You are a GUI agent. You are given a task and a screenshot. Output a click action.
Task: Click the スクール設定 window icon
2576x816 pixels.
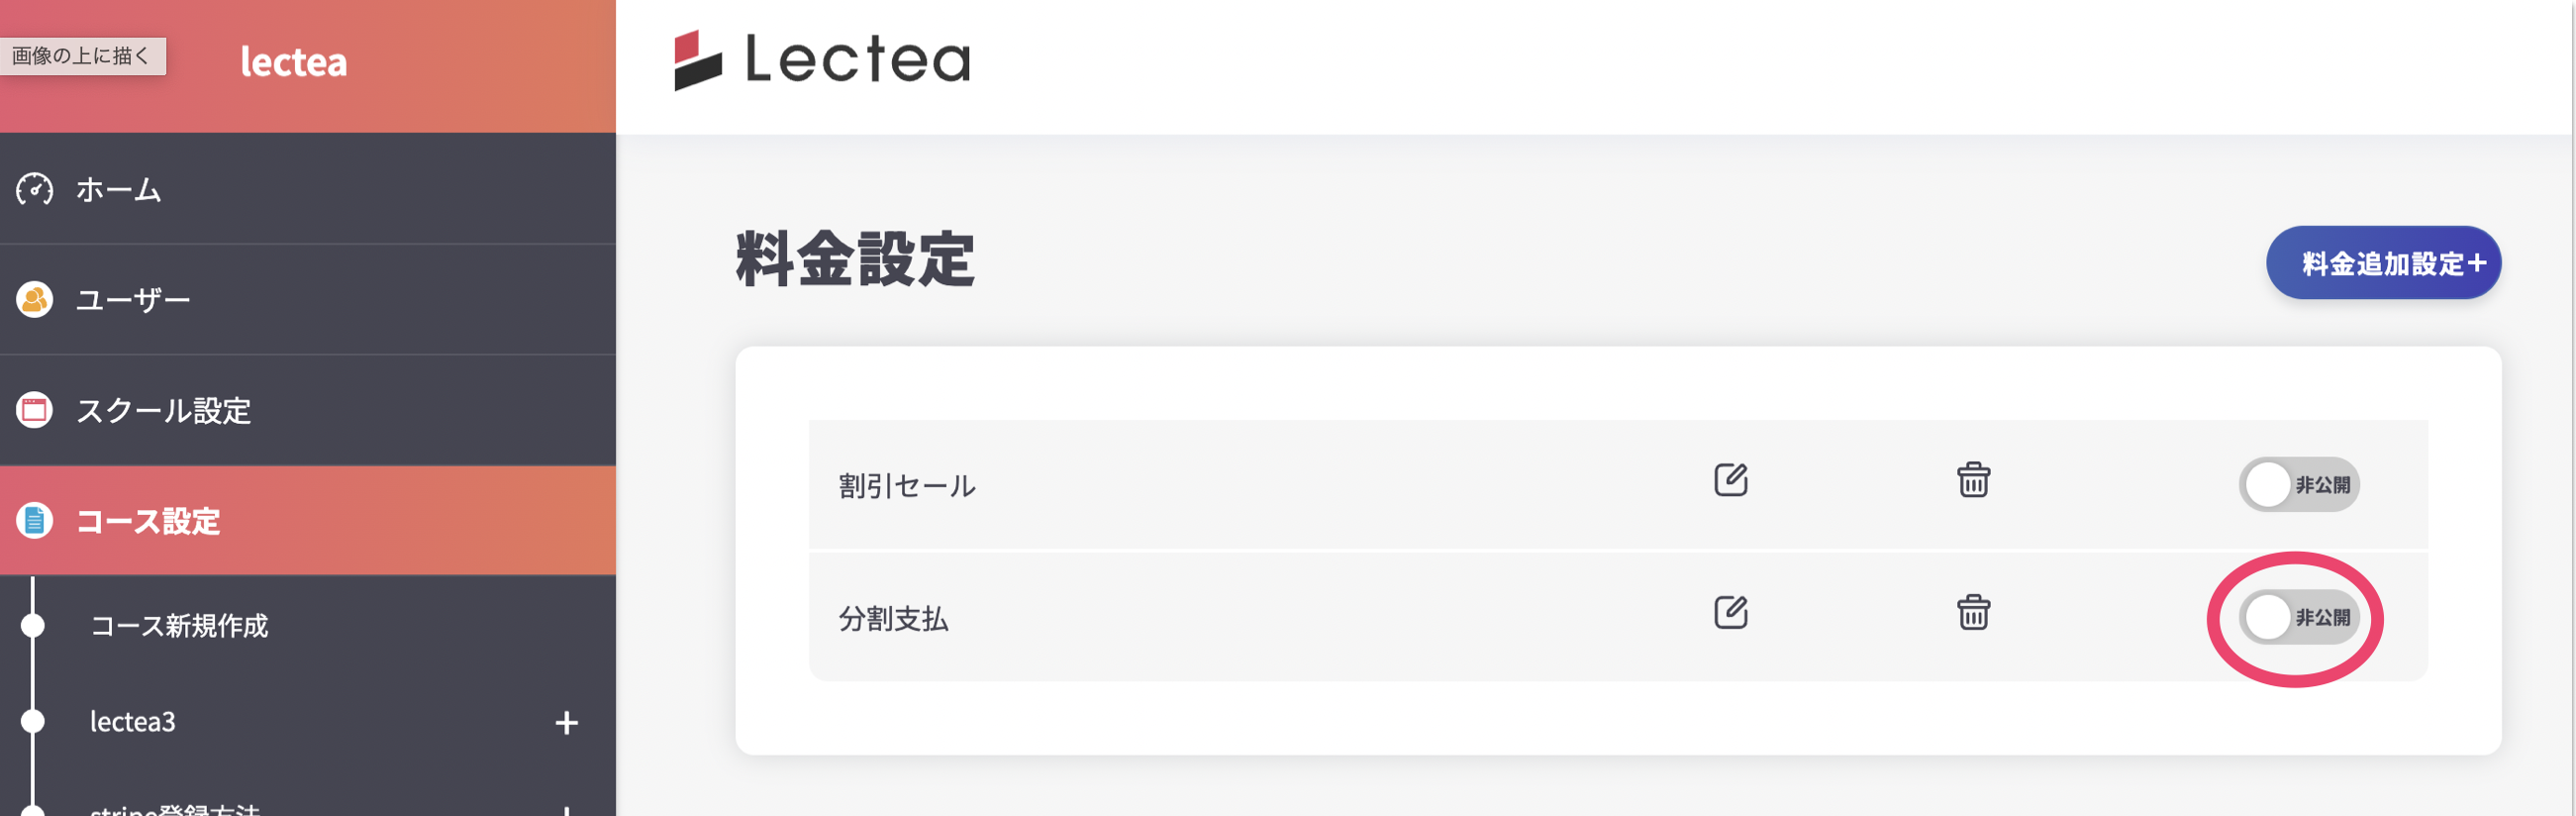click(34, 410)
